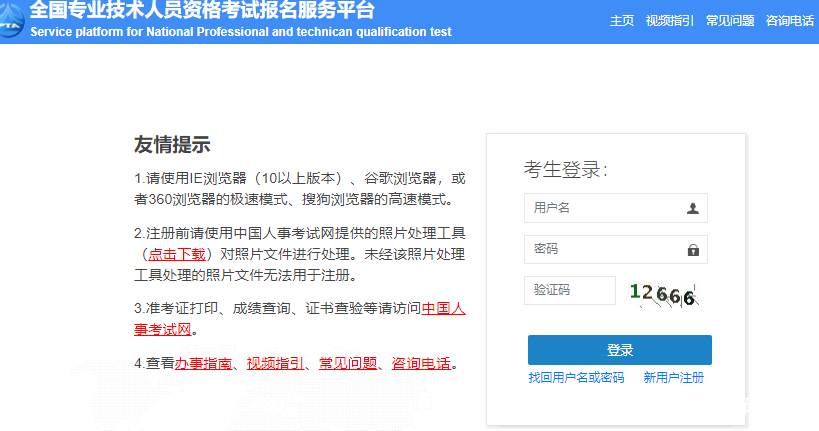Screen dimensions: 819x431
Task: Open the red 中国人事考试网 link
Action: [x=443, y=308]
